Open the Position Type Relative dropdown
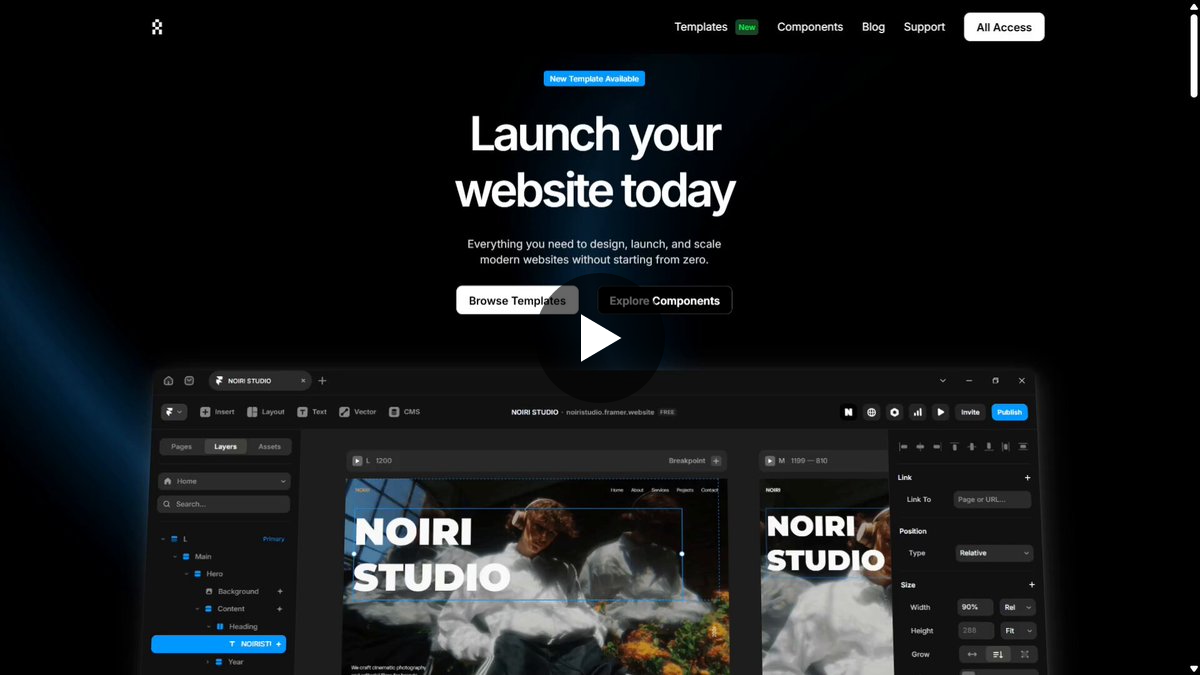 click(994, 553)
